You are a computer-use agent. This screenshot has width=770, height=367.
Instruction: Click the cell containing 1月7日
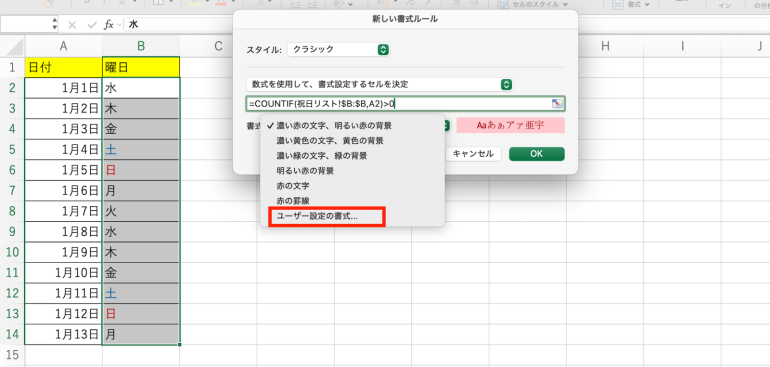coord(63,211)
